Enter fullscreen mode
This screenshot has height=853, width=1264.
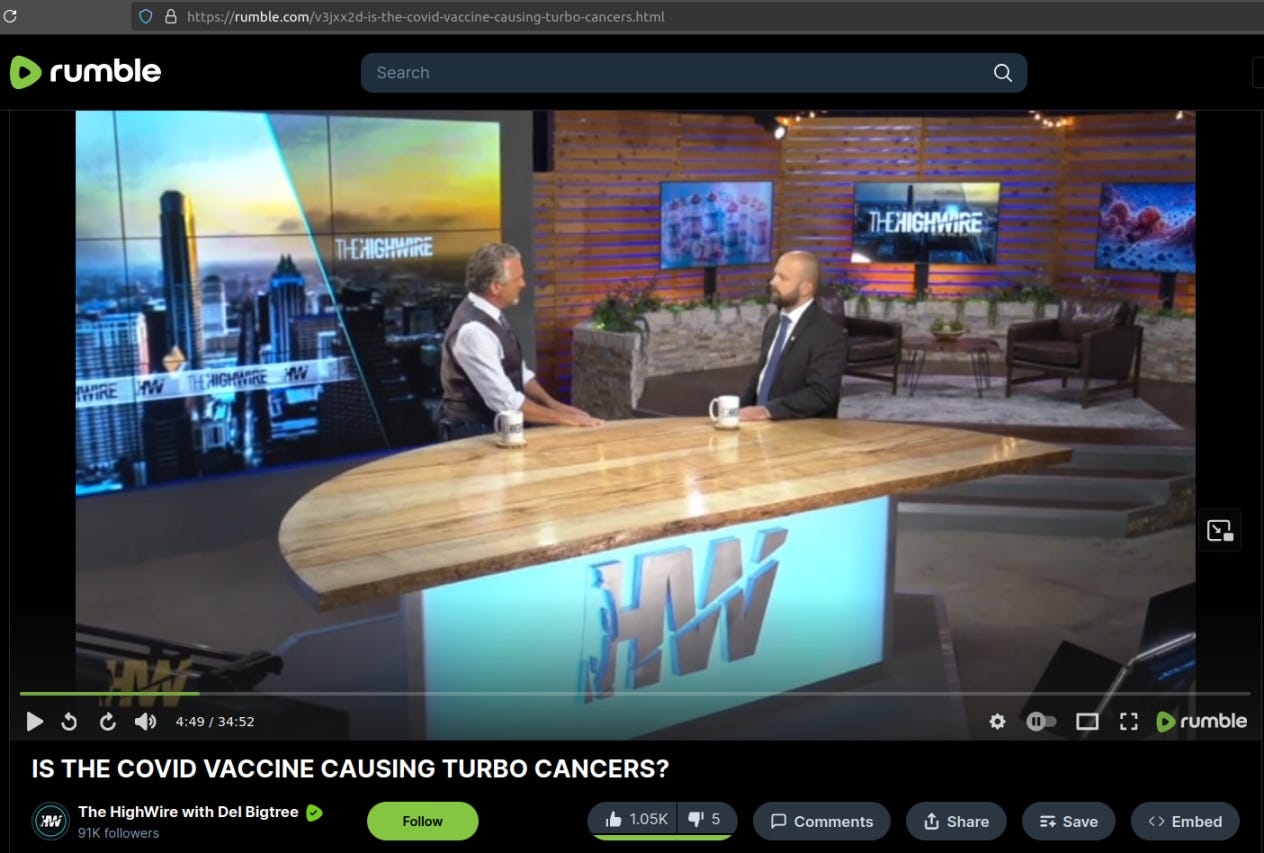pyautogui.click(x=1129, y=721)
